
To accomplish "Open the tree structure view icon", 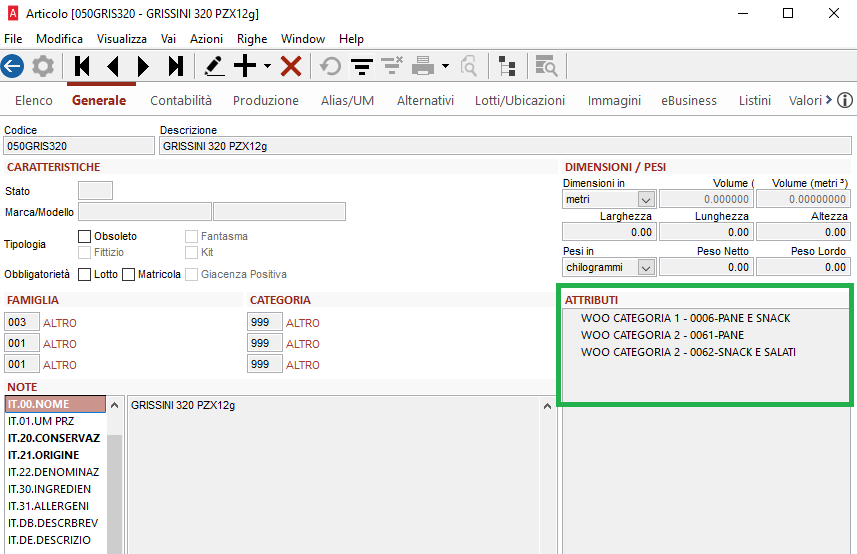I will tap(508, 66).
